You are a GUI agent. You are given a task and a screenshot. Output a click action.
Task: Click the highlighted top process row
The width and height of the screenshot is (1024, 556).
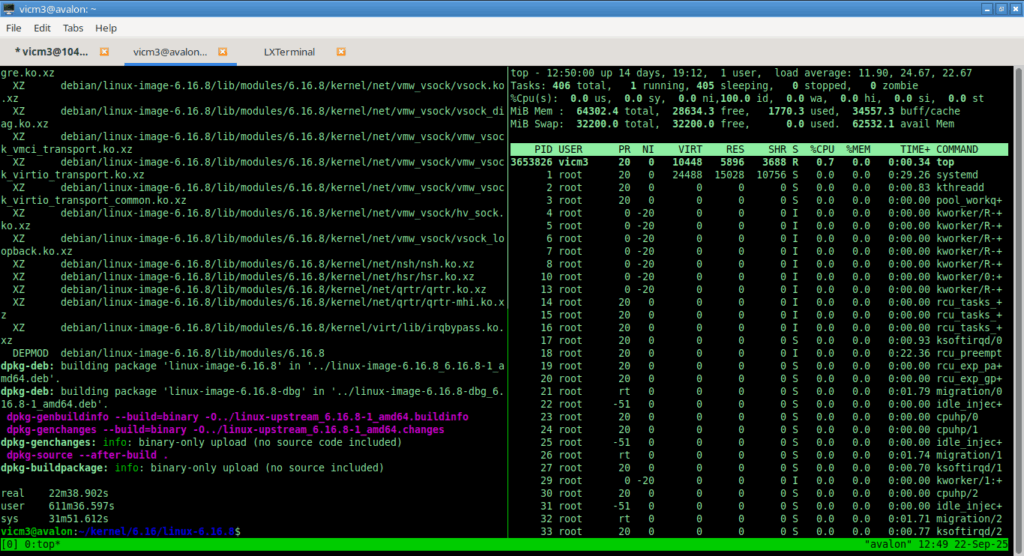760,162
